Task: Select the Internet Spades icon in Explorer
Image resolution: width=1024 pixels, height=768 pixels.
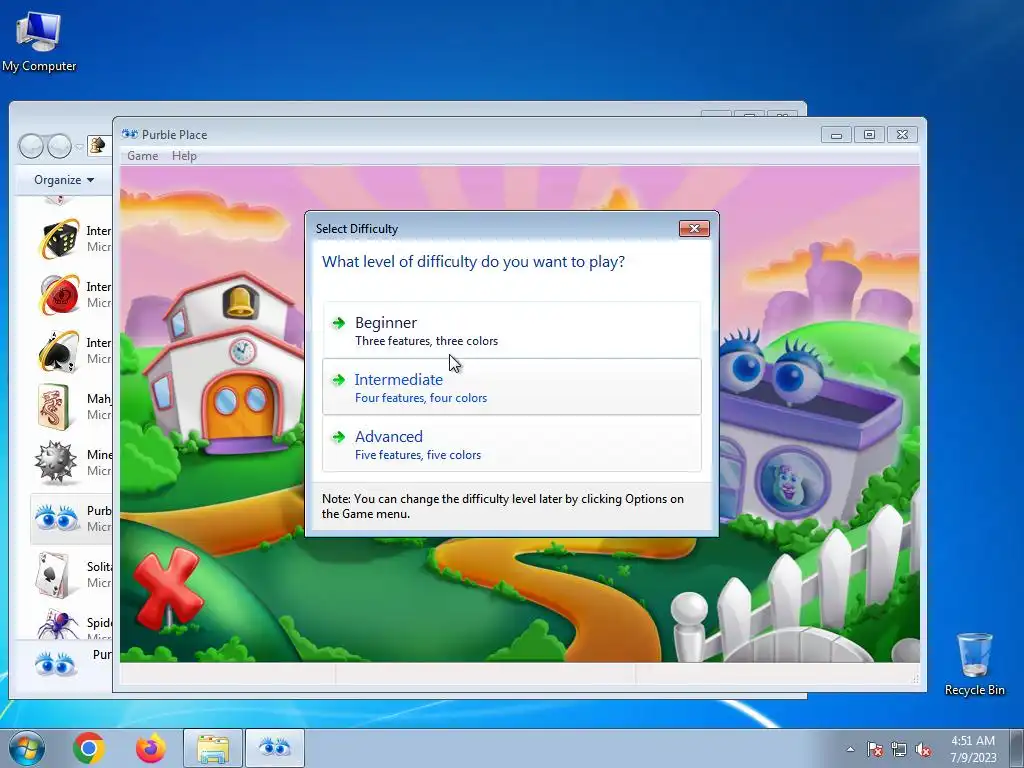Action: [58, 351]
